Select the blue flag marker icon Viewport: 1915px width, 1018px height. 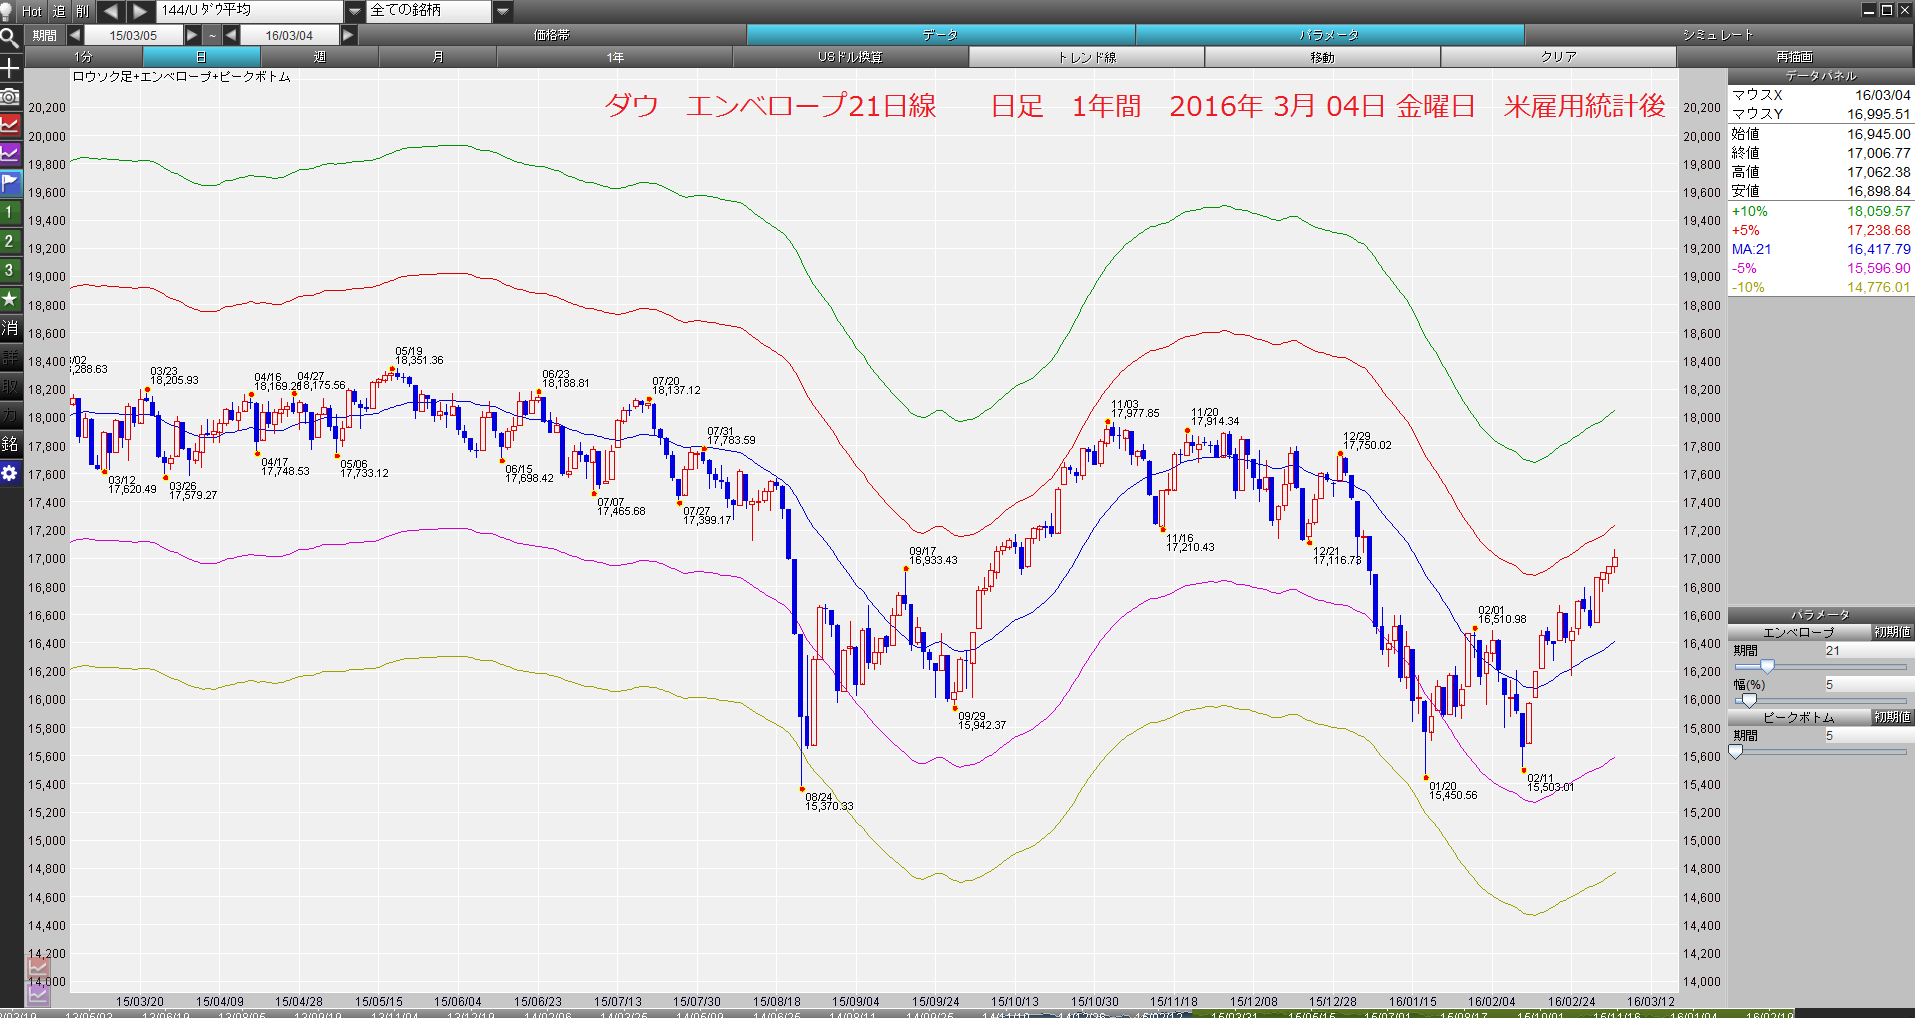[x=10, y=183]
